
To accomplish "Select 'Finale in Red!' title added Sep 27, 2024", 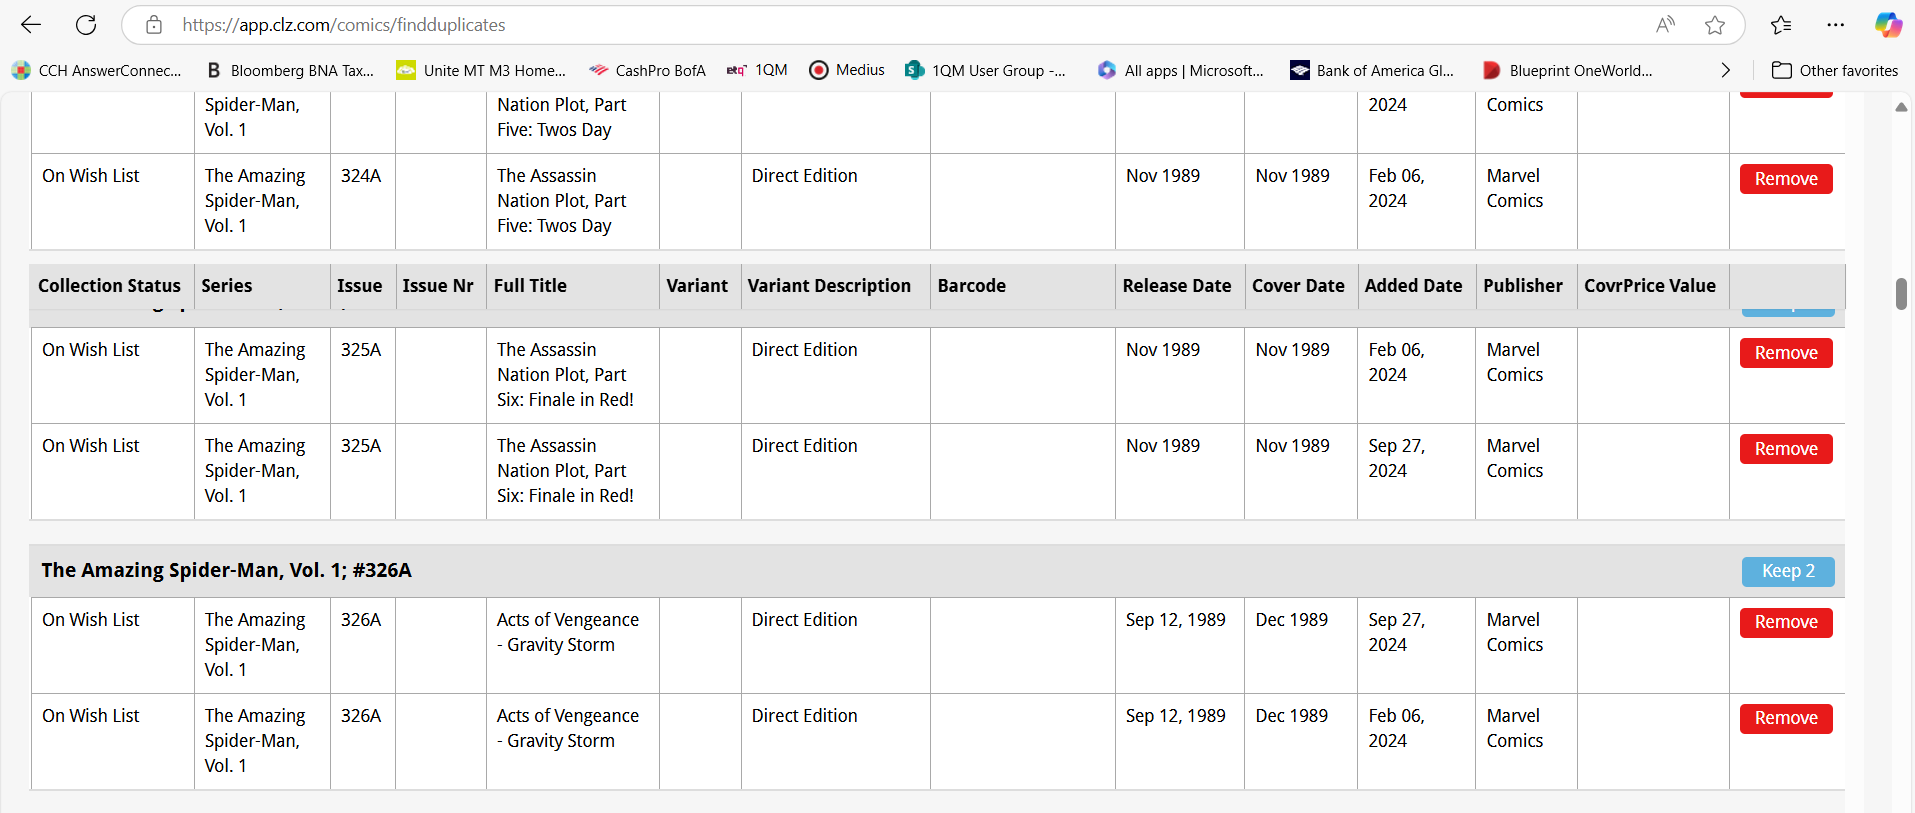I will (565, 471).
